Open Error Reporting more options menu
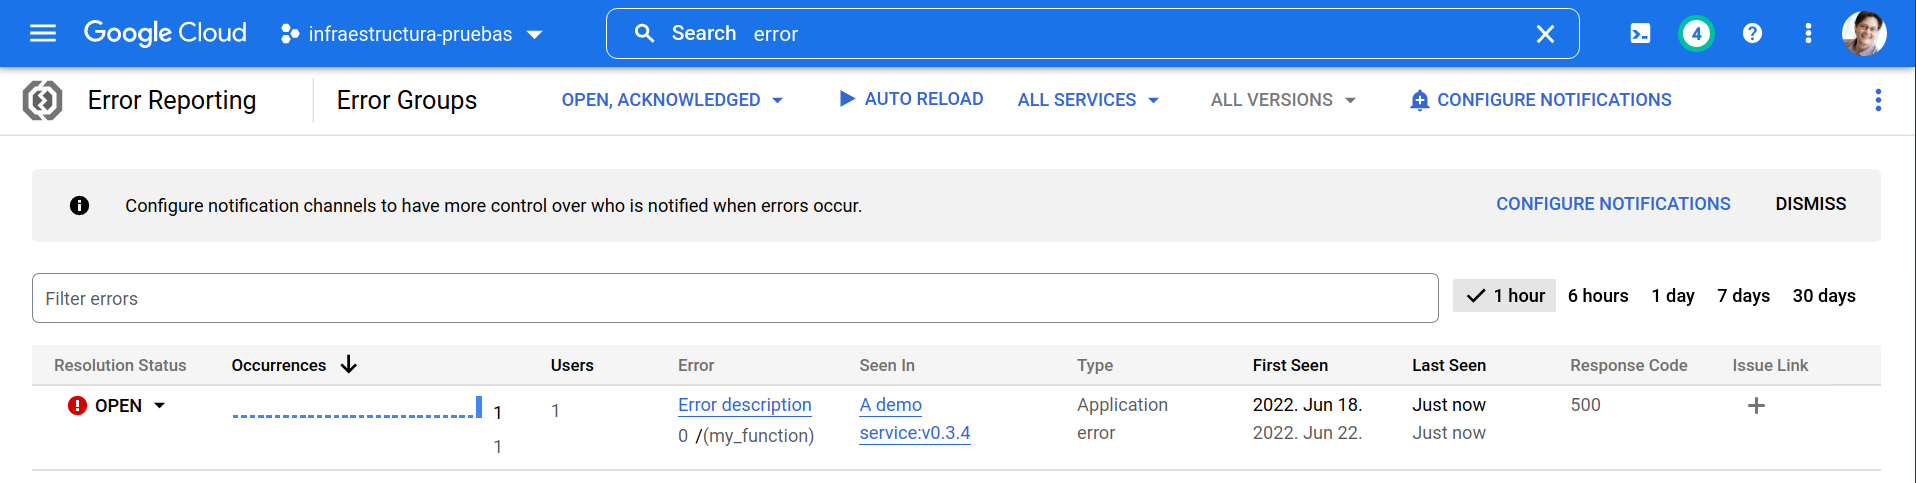The image size is (1916, 483). point(1877,100)
